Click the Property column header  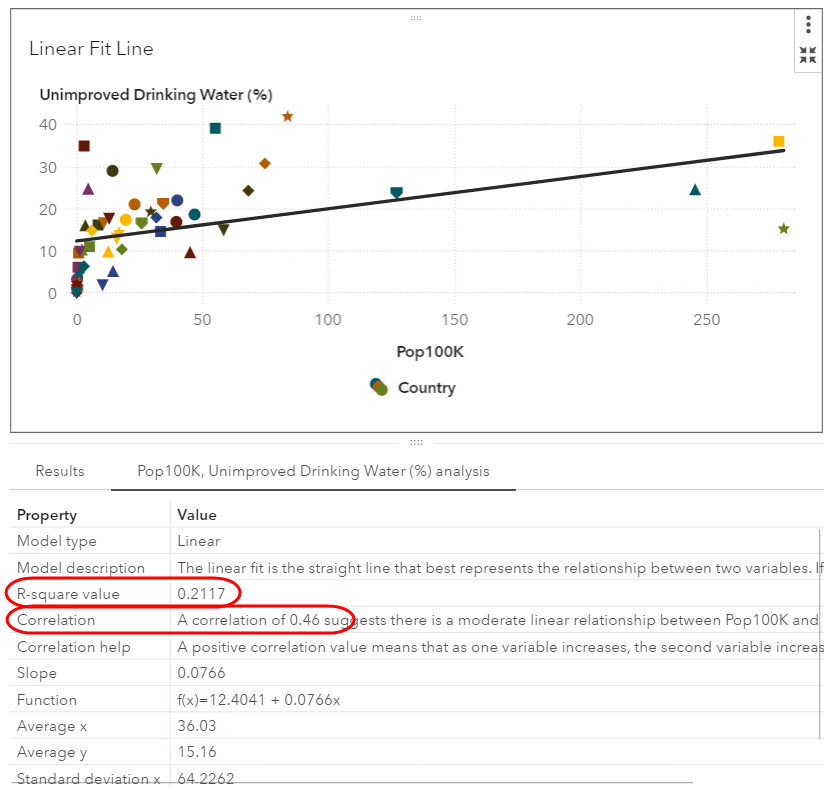pyautogui.click(x=47, y=515)
